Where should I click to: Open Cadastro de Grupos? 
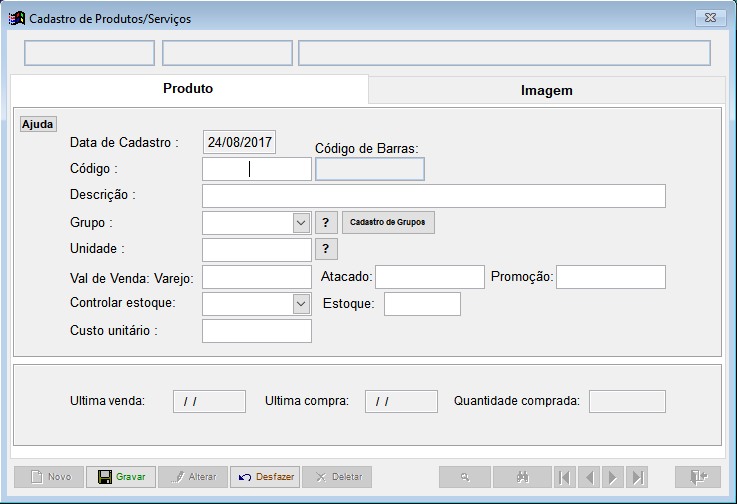click(x=388, y=222)
